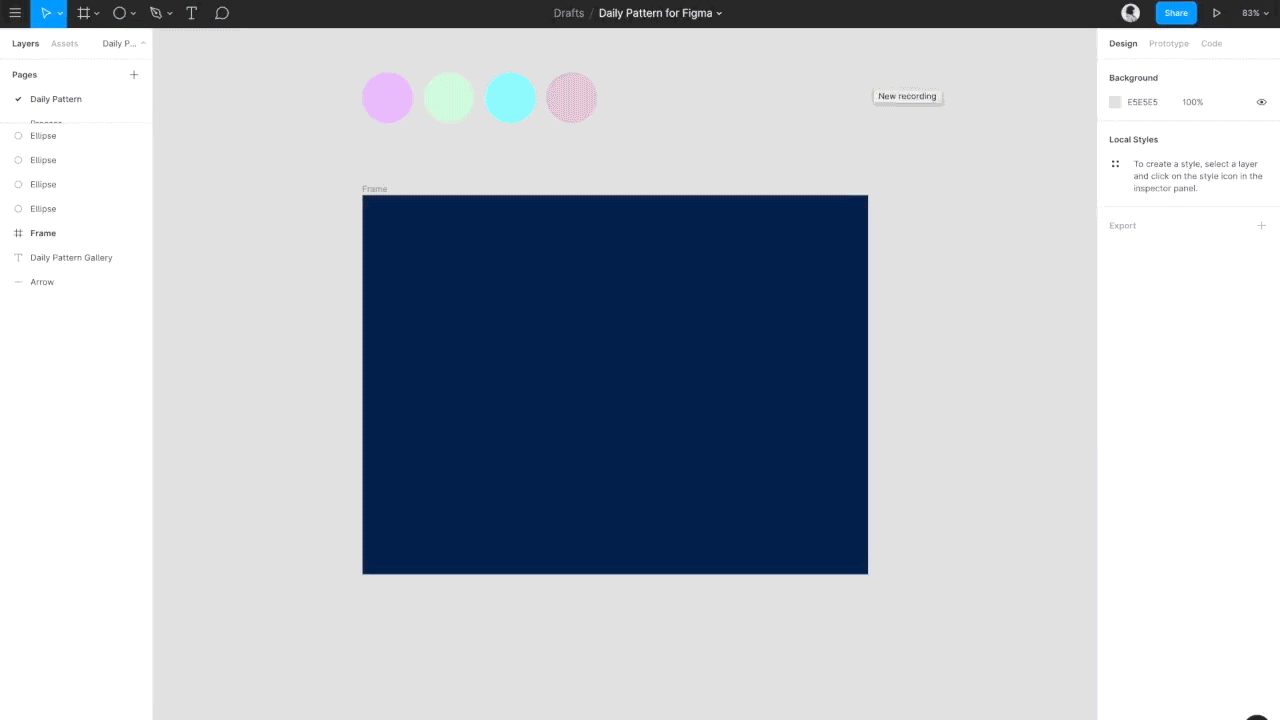The width and height of the screenshot is (1280, 720).
Task: Add a new page with plus icon
Action: 134,75
